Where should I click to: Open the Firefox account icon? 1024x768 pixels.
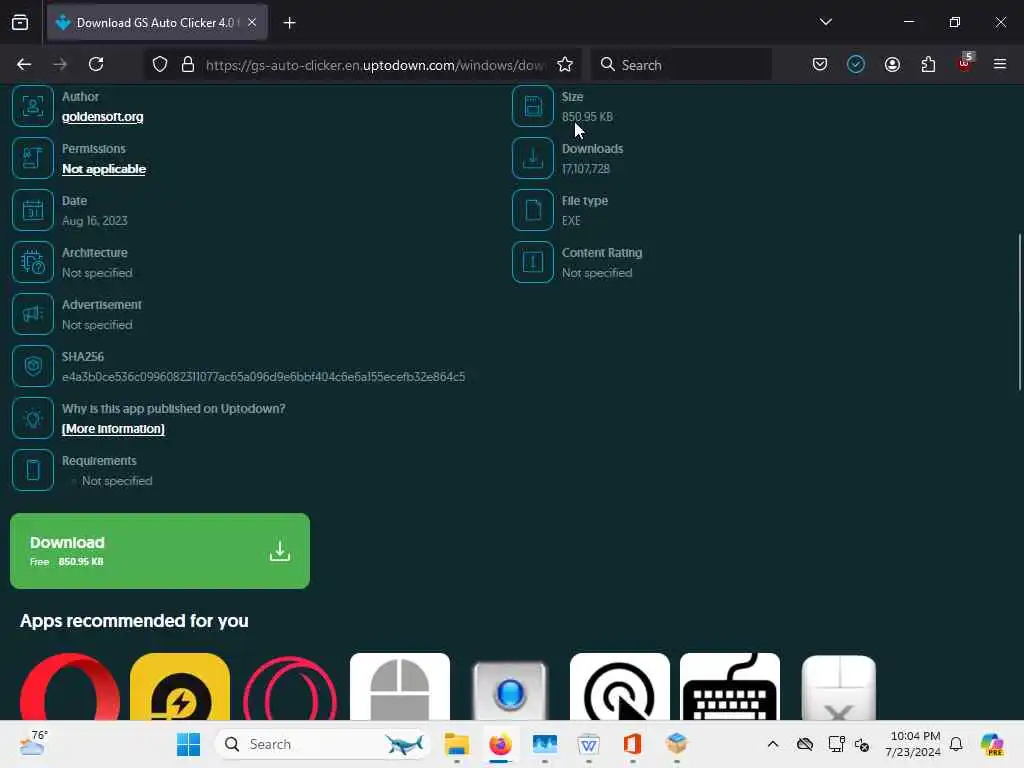892,64
